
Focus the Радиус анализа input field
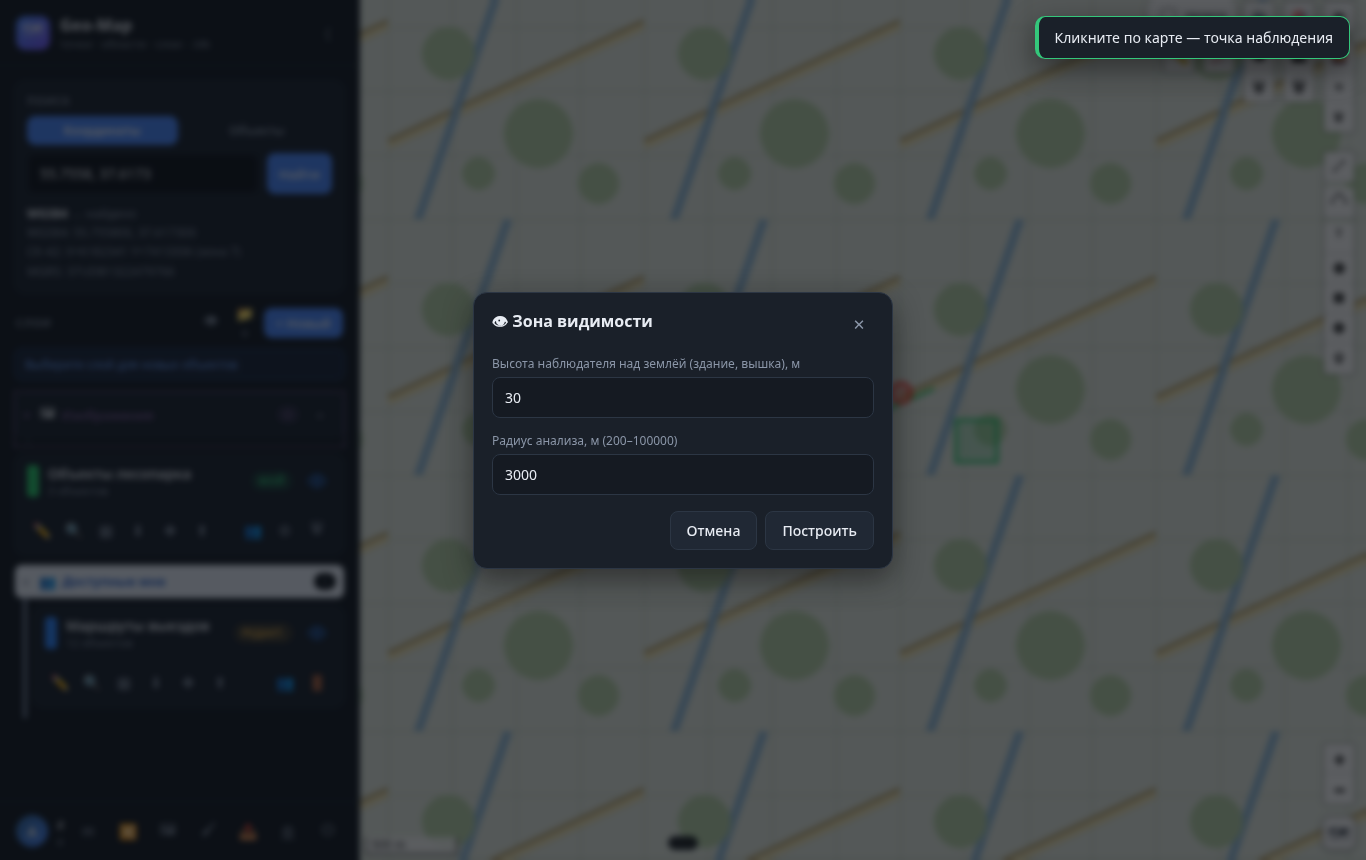pyautogui.click(x=683, y=475)
